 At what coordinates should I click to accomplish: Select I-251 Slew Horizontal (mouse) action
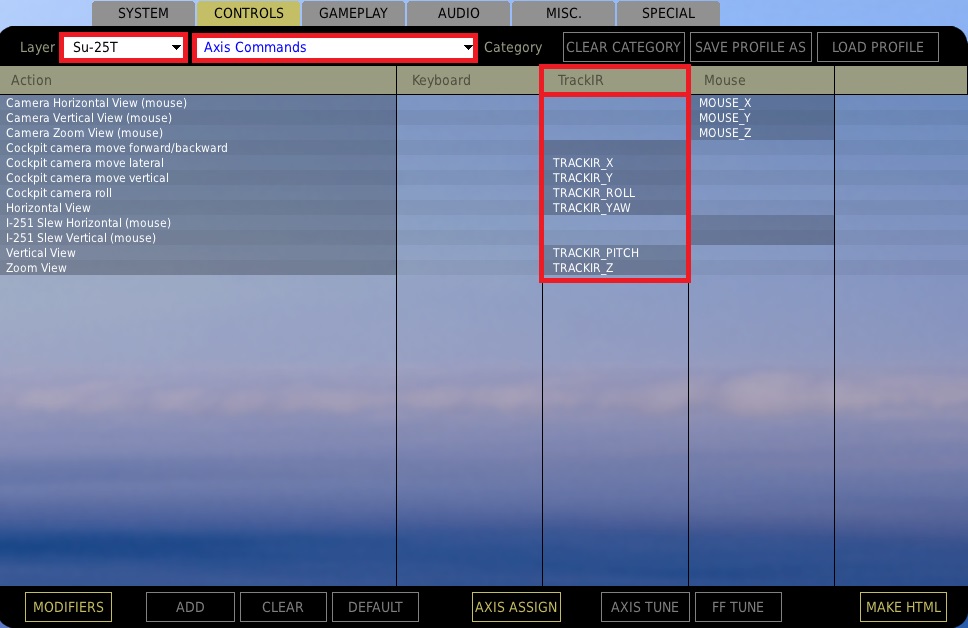[x=198, y=222]
